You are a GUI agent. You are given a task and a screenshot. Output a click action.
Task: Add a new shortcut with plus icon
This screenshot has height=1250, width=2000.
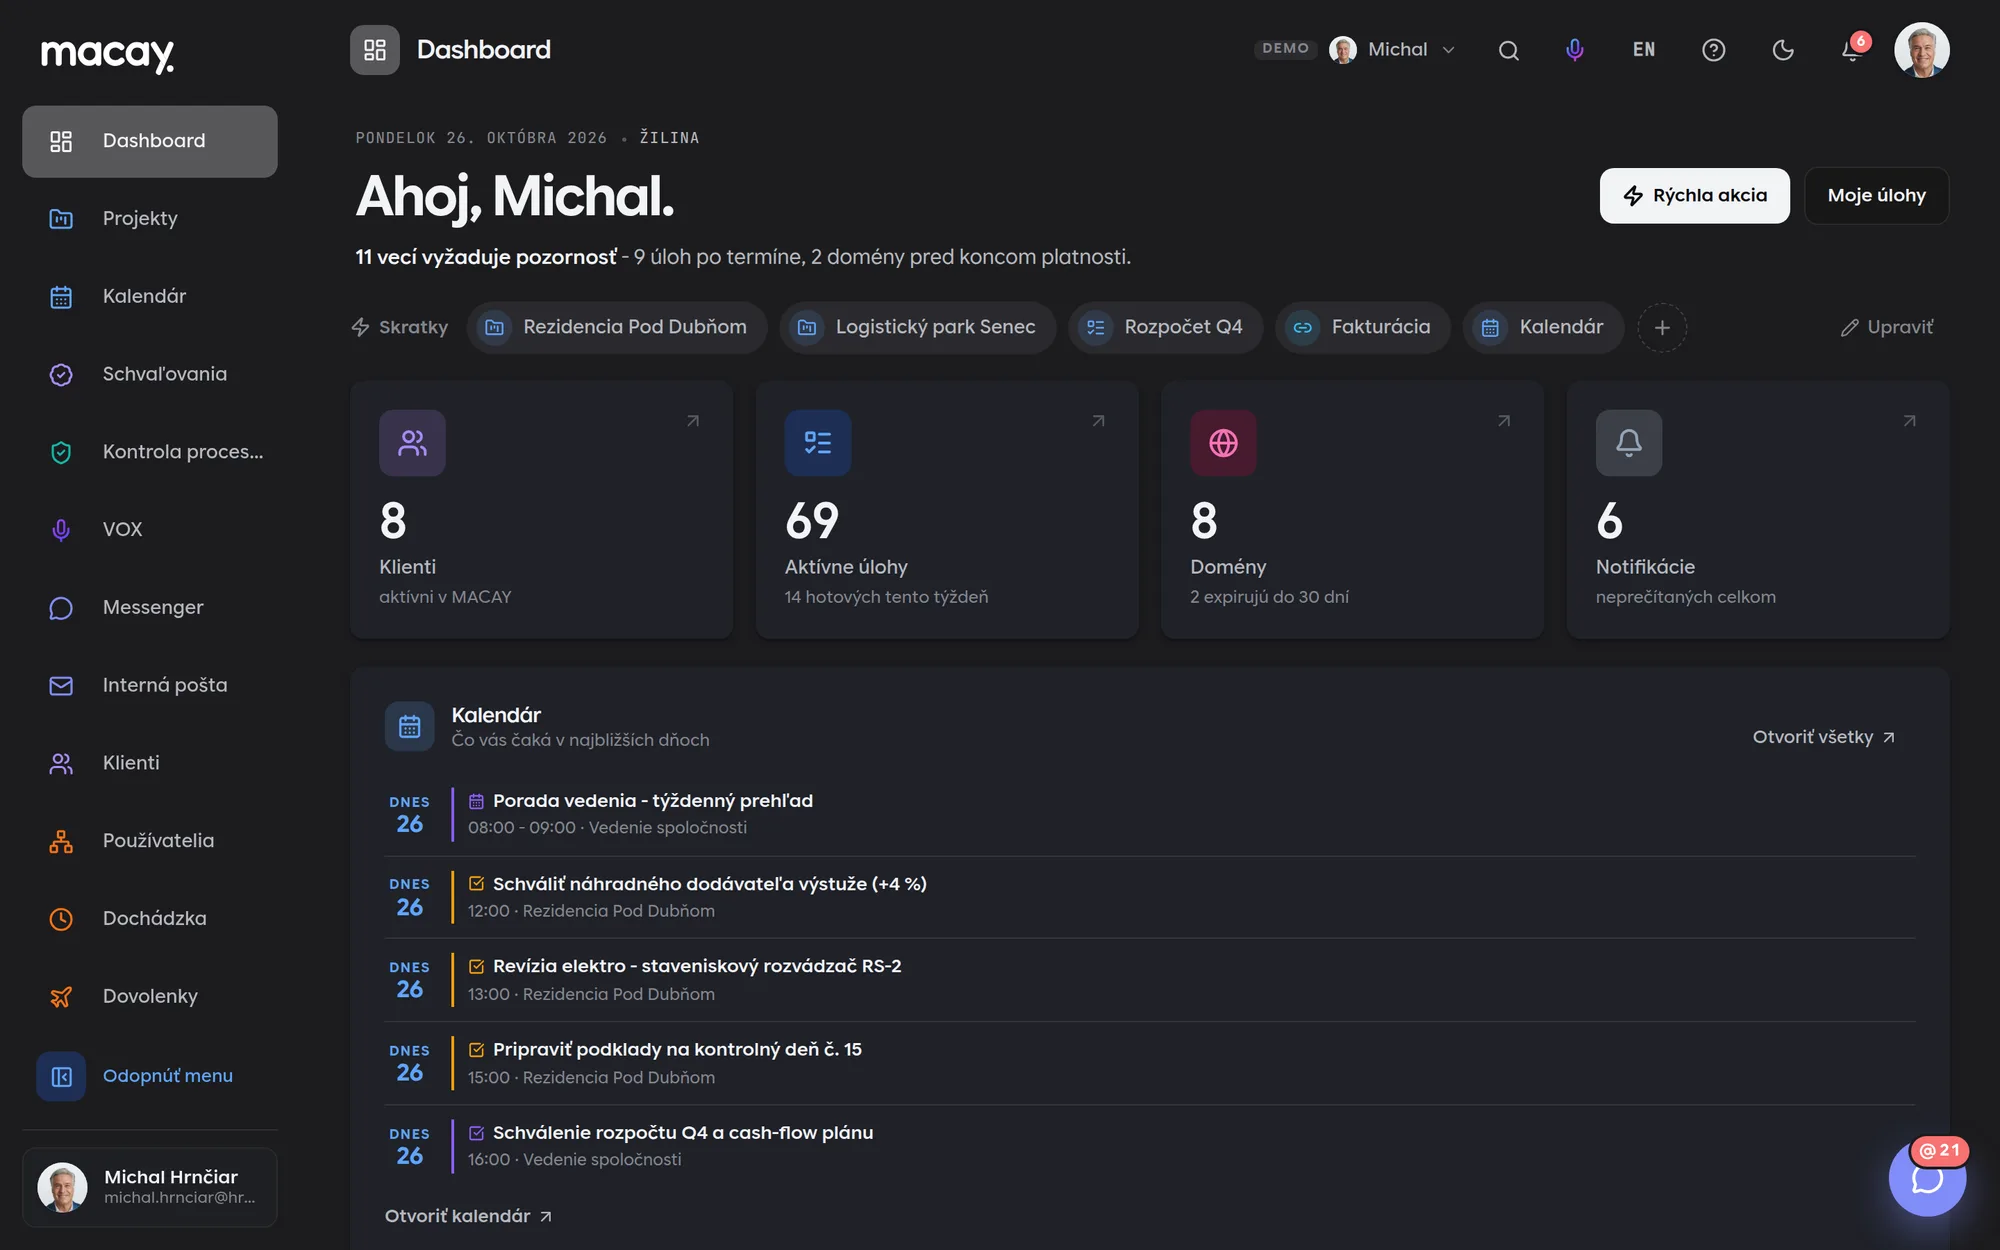[1662, 328]
